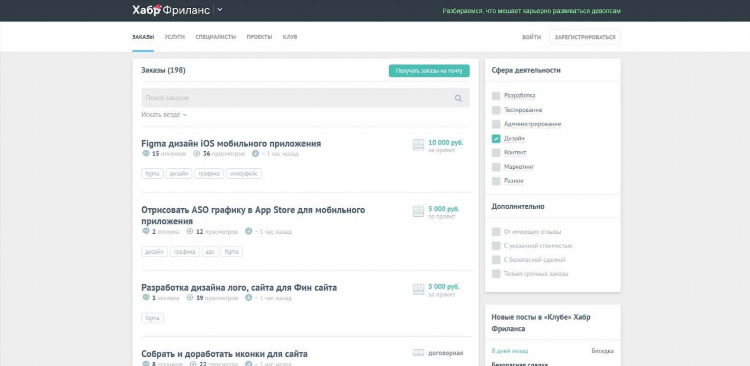The image size is (750, 366).
Task: Enable the Разработка checkbox
Action: click(496, 96)
